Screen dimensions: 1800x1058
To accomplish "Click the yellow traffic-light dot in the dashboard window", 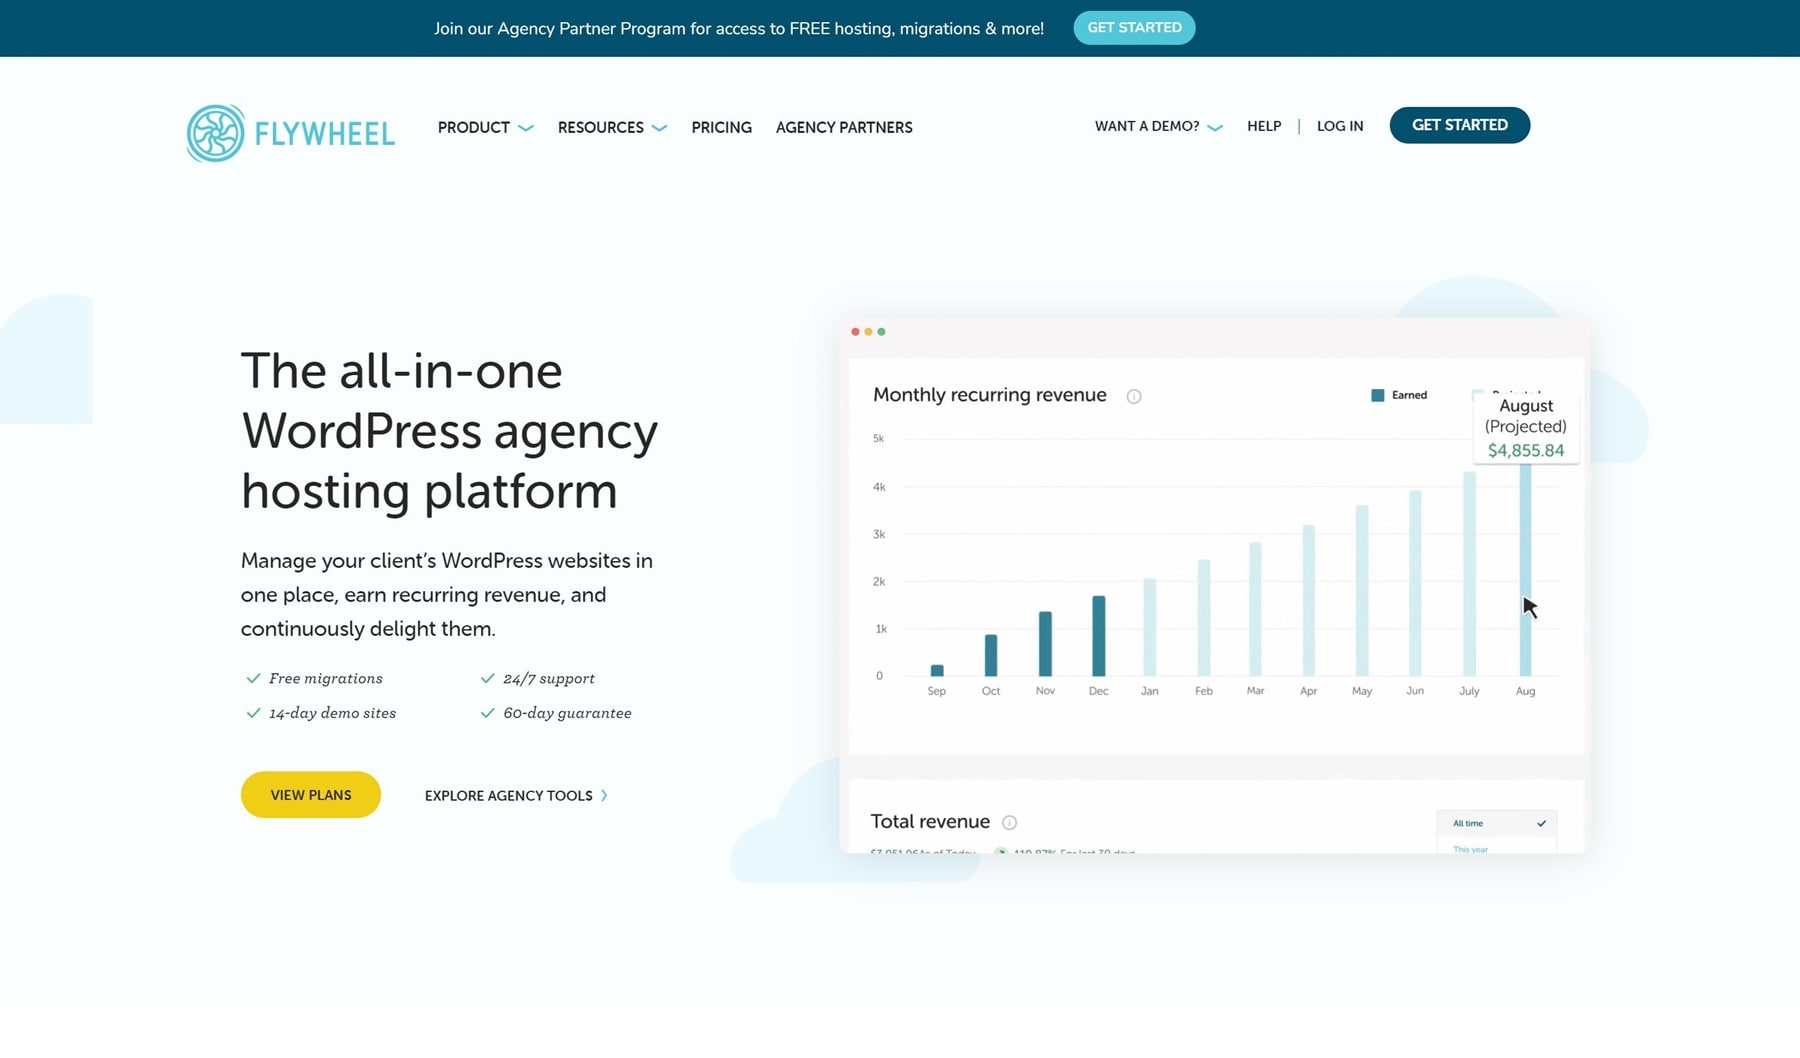I will click(x=868, y=331).
